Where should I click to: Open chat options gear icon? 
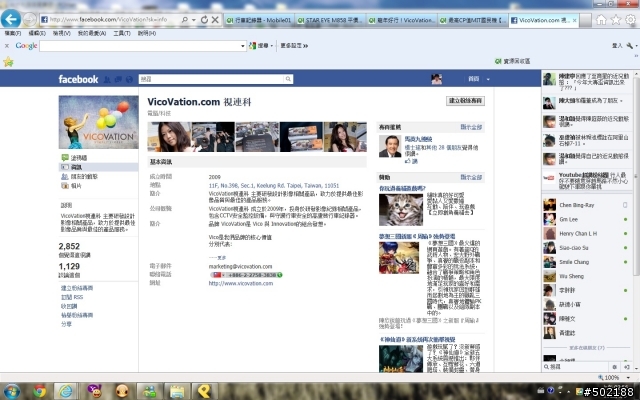(614, 367)
